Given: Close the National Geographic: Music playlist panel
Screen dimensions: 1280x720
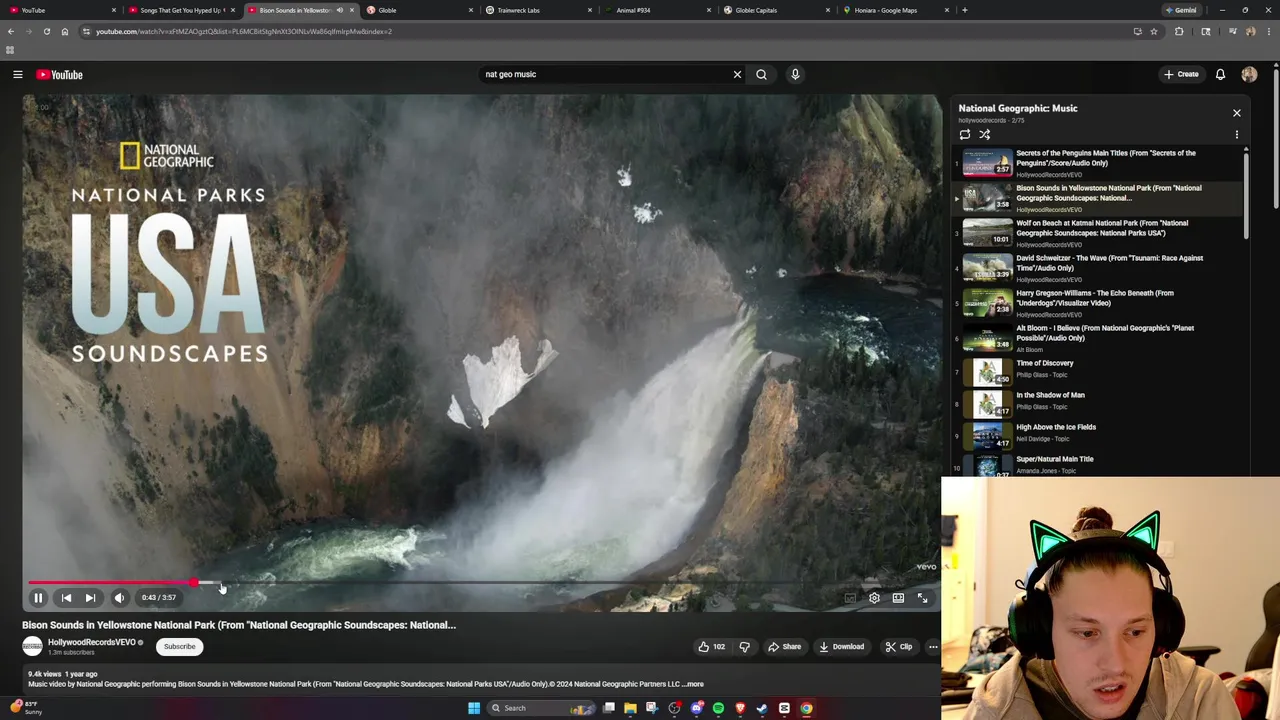Looking at the screenshot, I should [x=1237, y=113].
